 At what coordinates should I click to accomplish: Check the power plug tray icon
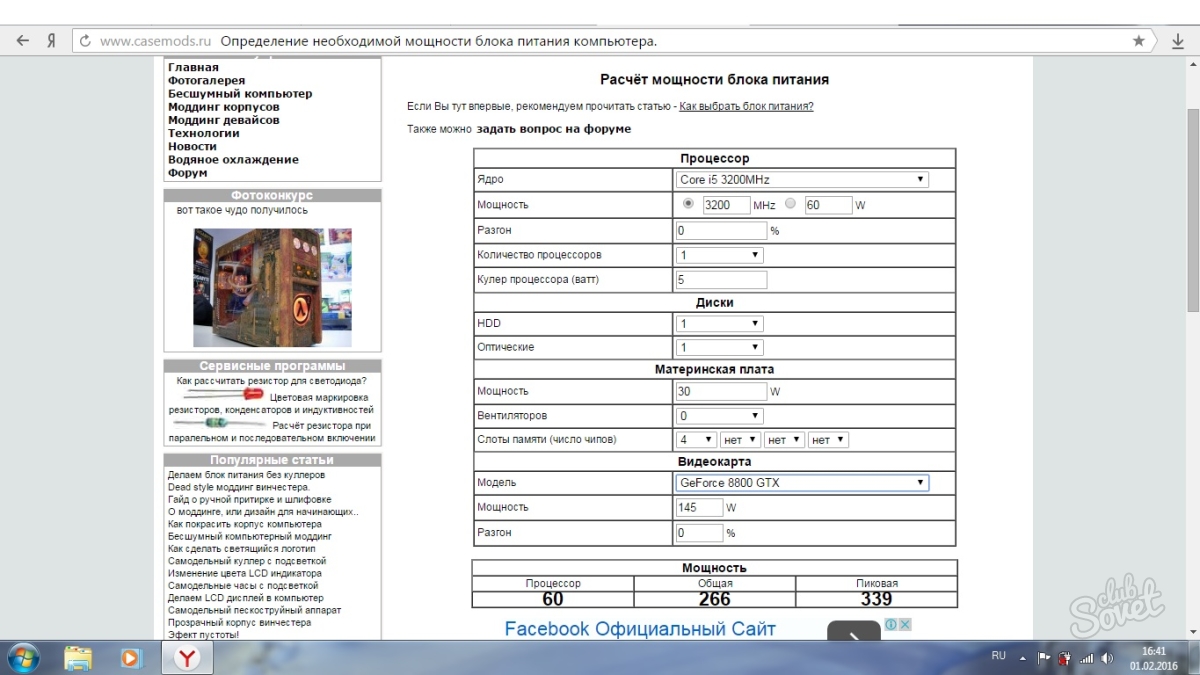click(1064, 658)
